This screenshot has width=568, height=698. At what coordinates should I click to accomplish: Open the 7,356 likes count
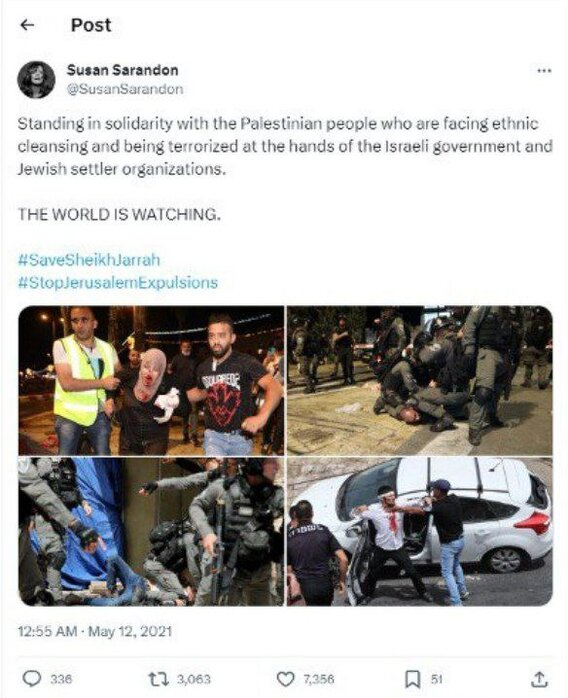(x=318, y=679)
